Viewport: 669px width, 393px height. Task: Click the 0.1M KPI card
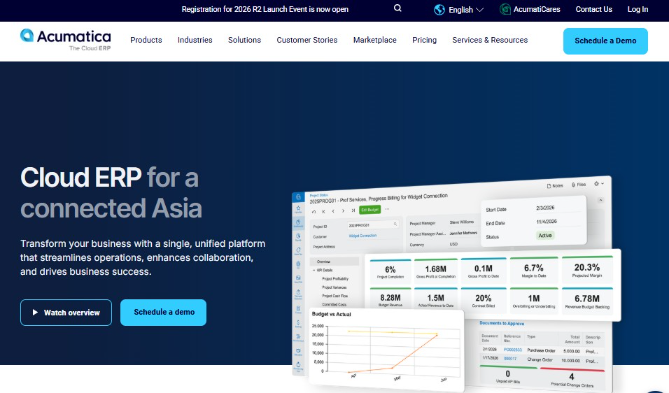(483, 271)
